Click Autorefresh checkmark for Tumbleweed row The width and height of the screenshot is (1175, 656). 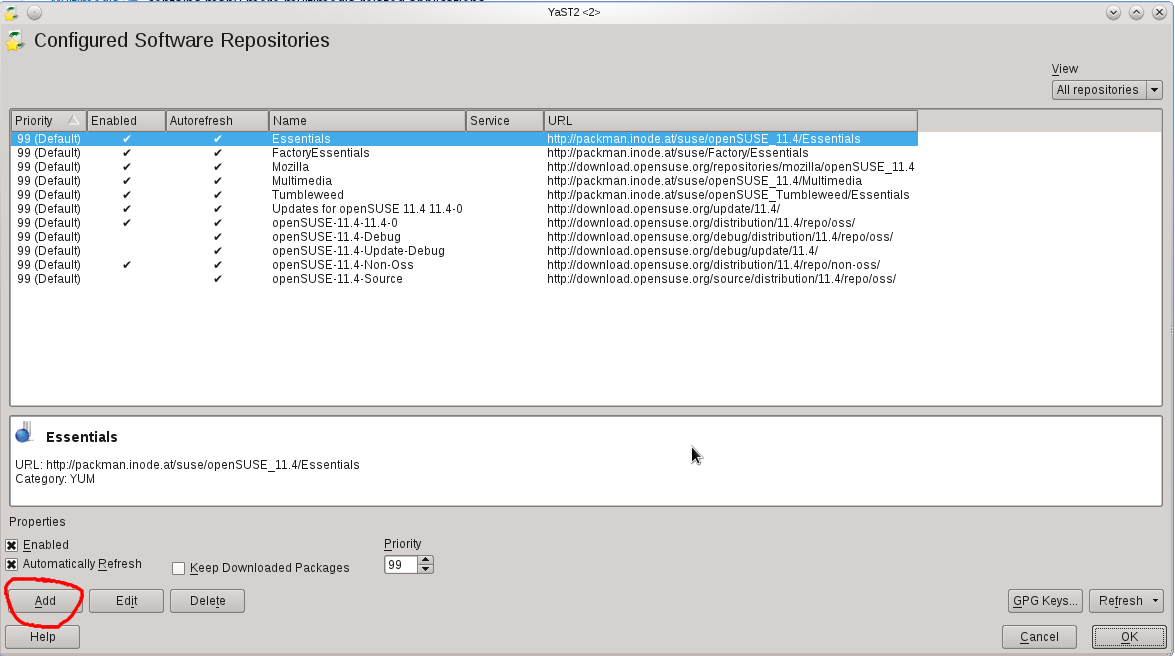point(217,195)
